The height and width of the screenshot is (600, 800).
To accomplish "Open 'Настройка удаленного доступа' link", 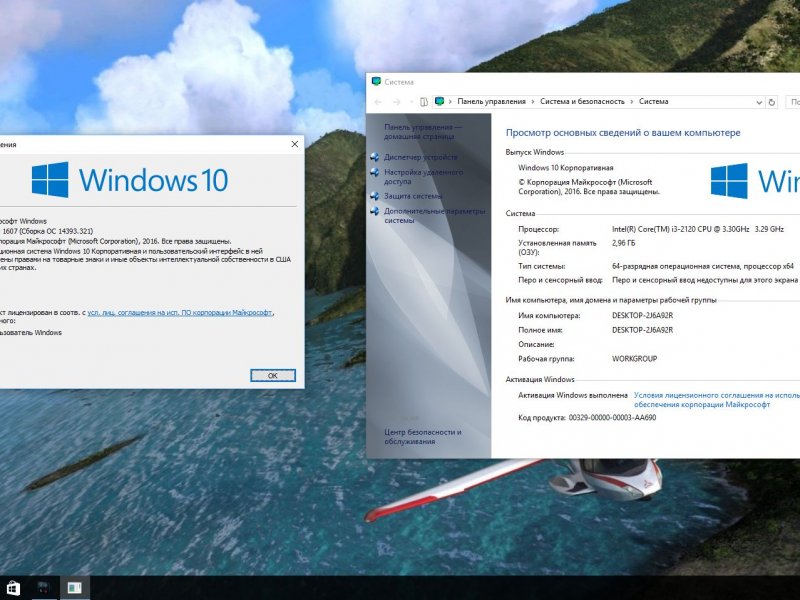I will click(x=423, y=177).
